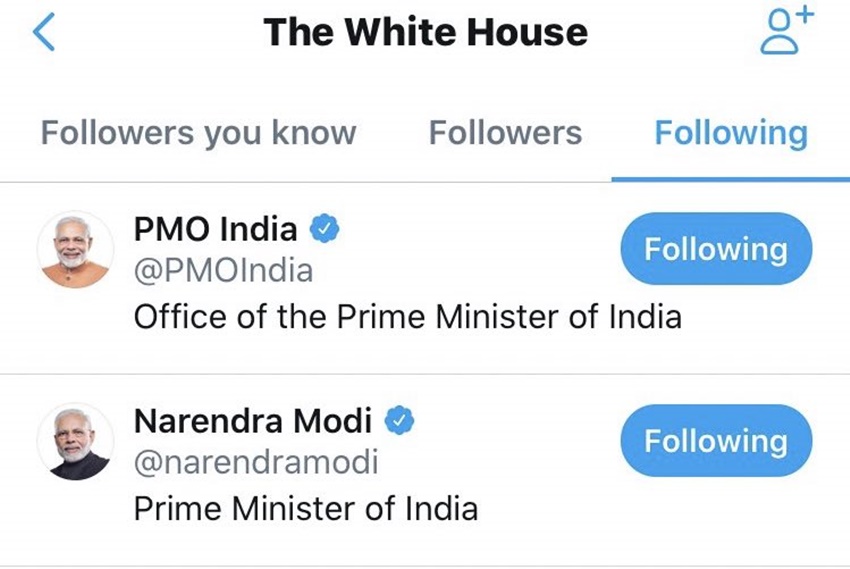Click Narendra Modi verified badge

point(400,421)
